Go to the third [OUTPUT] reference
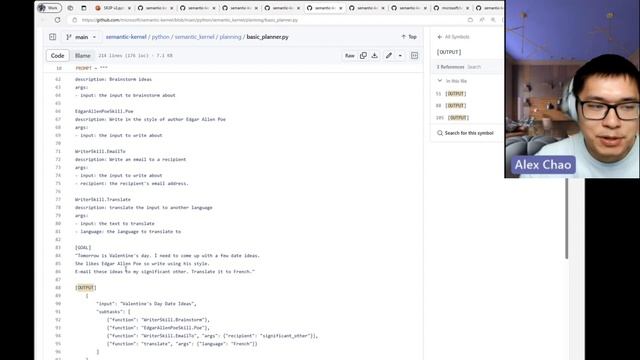640x360 pixels. click(x=452, y=118)
